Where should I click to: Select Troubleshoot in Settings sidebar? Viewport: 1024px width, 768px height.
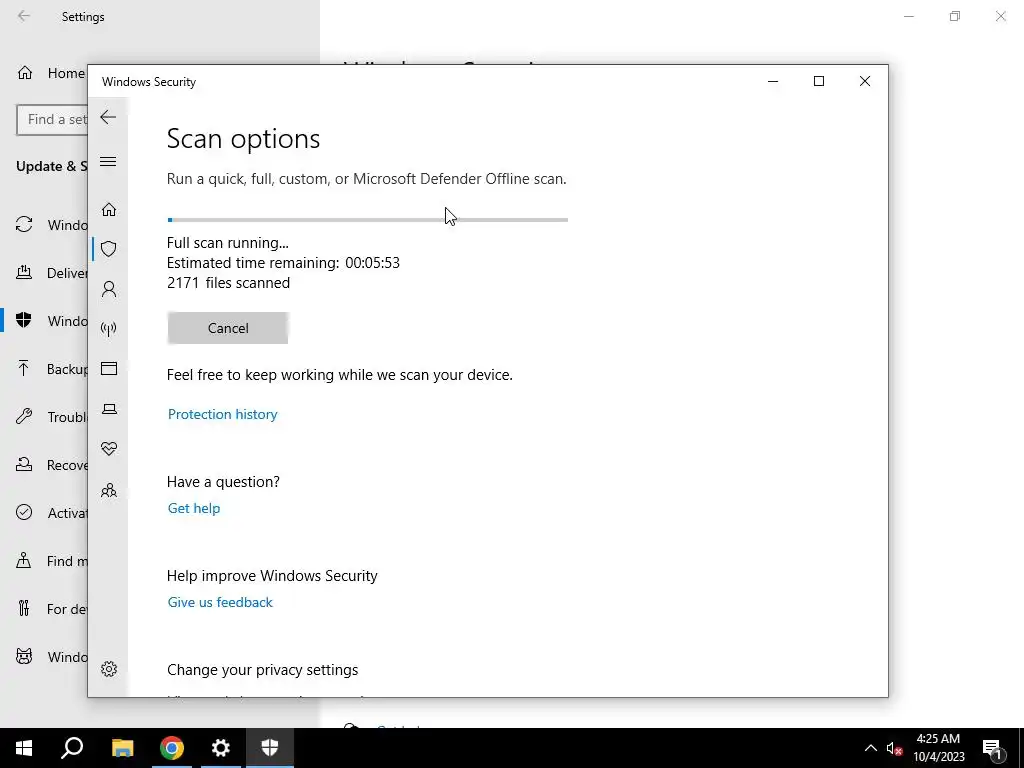tap(50, 417)
